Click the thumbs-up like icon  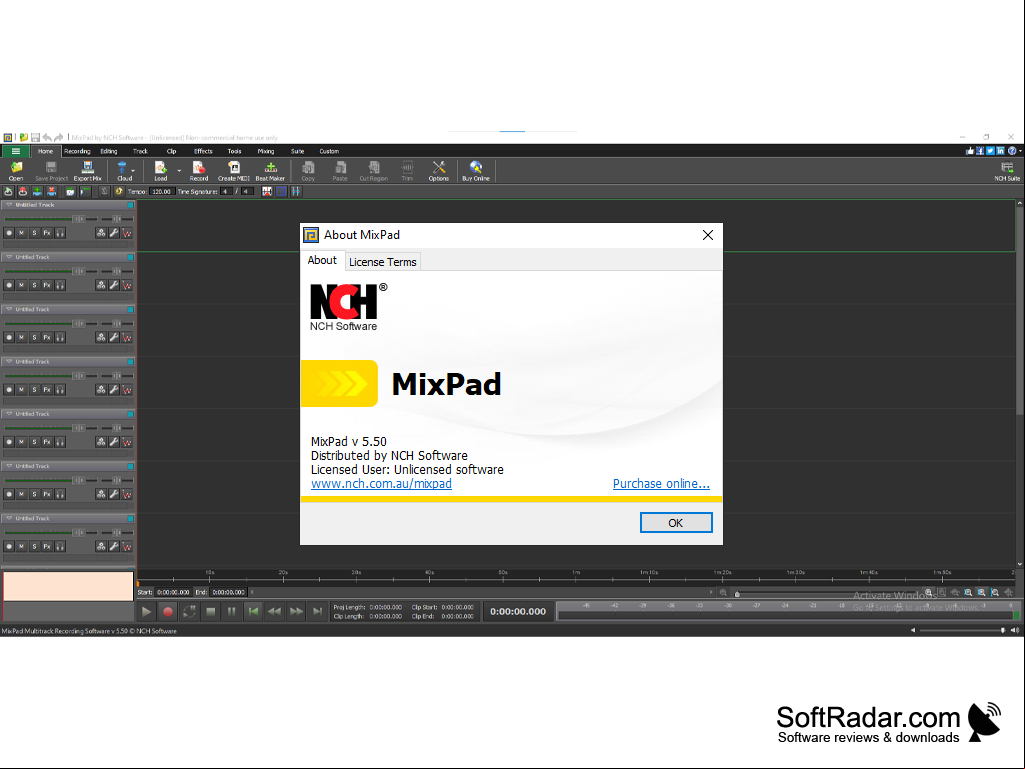click(x=969, y=151)
